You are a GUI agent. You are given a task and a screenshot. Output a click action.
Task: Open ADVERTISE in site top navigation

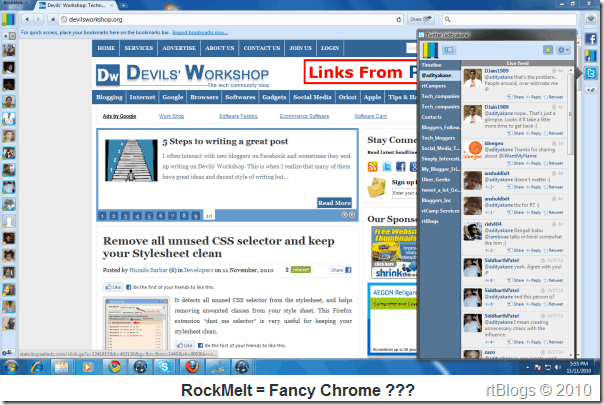179,48
